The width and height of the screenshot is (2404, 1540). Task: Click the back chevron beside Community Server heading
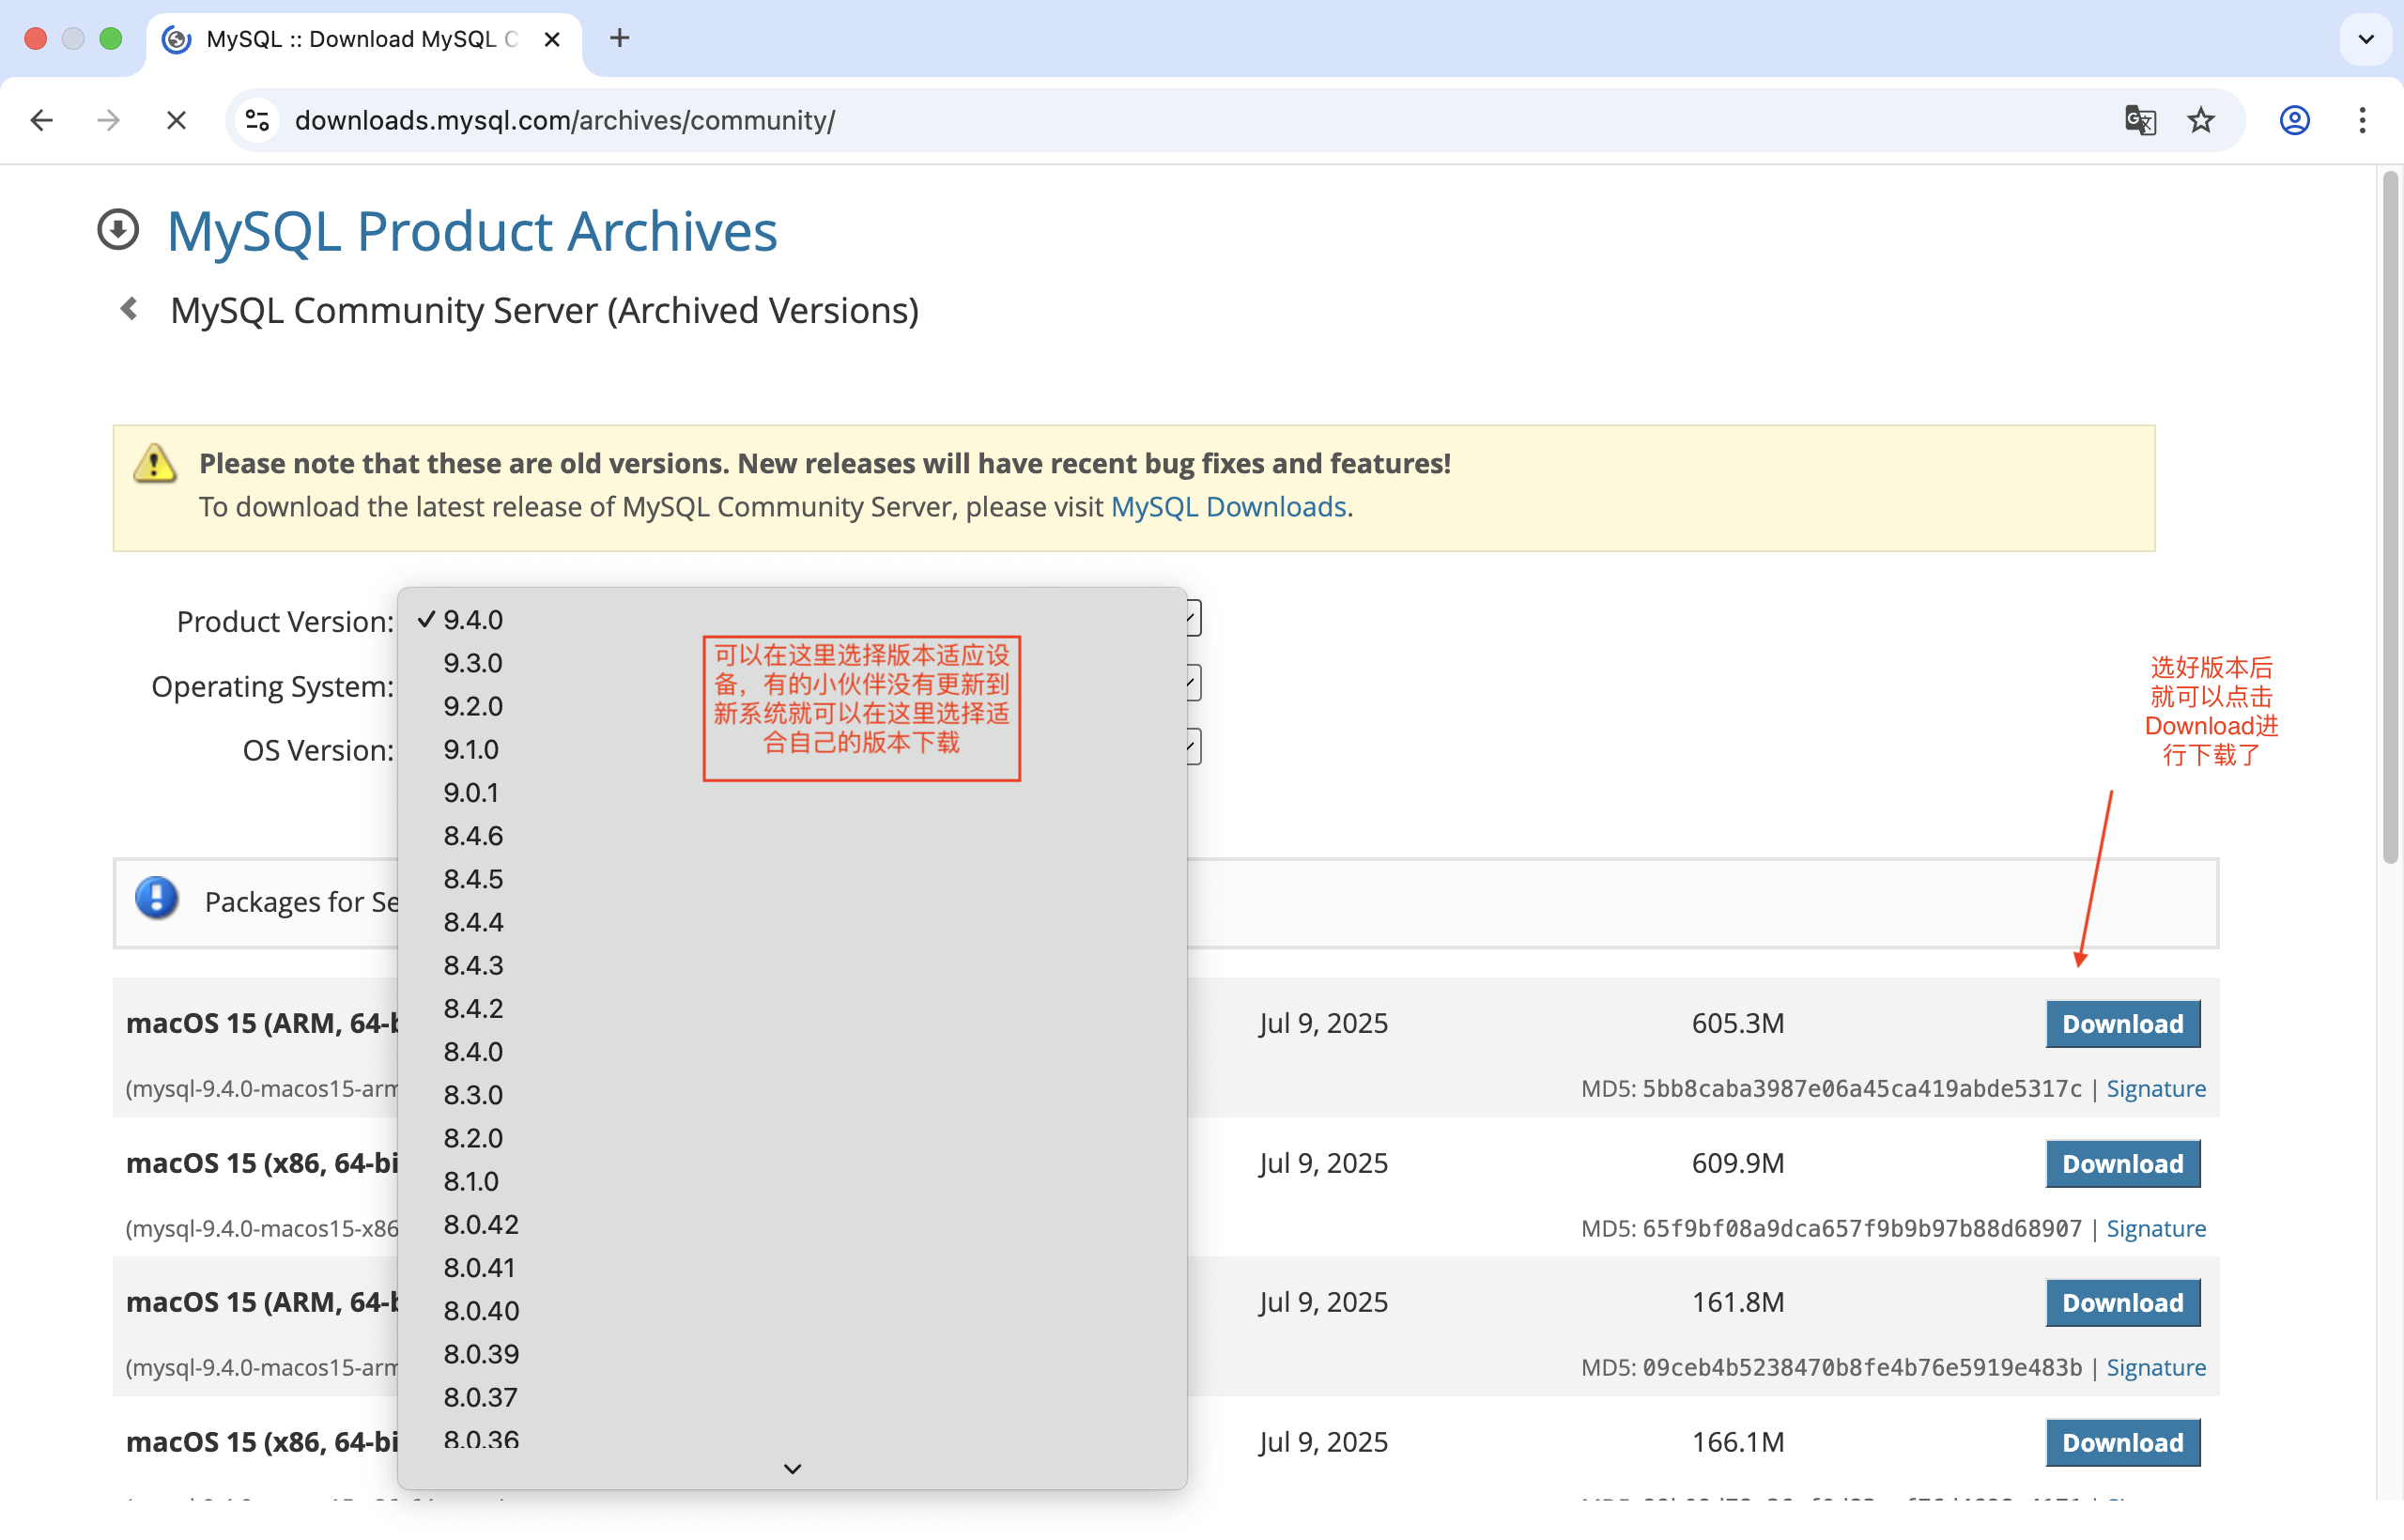coord(129,309)
